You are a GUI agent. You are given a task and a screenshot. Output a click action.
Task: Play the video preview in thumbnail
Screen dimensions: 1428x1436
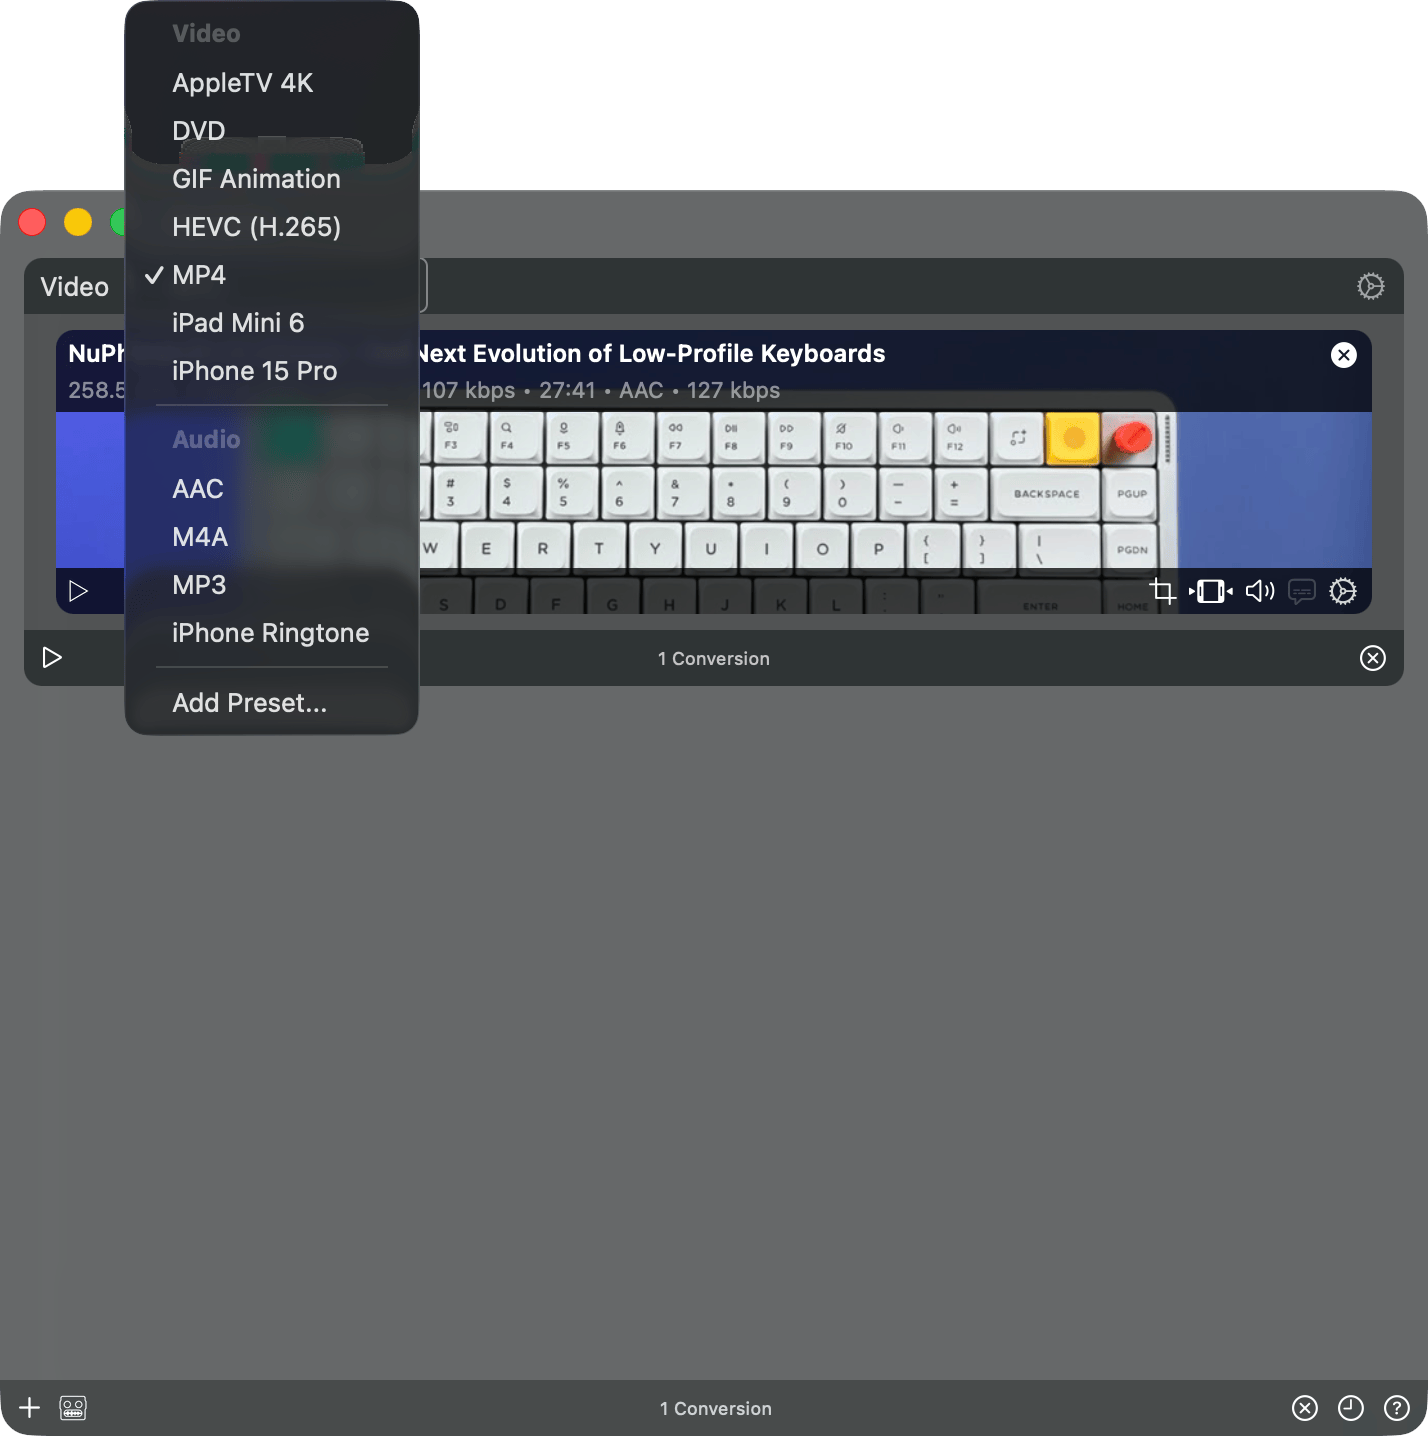(x=78, y=591)
